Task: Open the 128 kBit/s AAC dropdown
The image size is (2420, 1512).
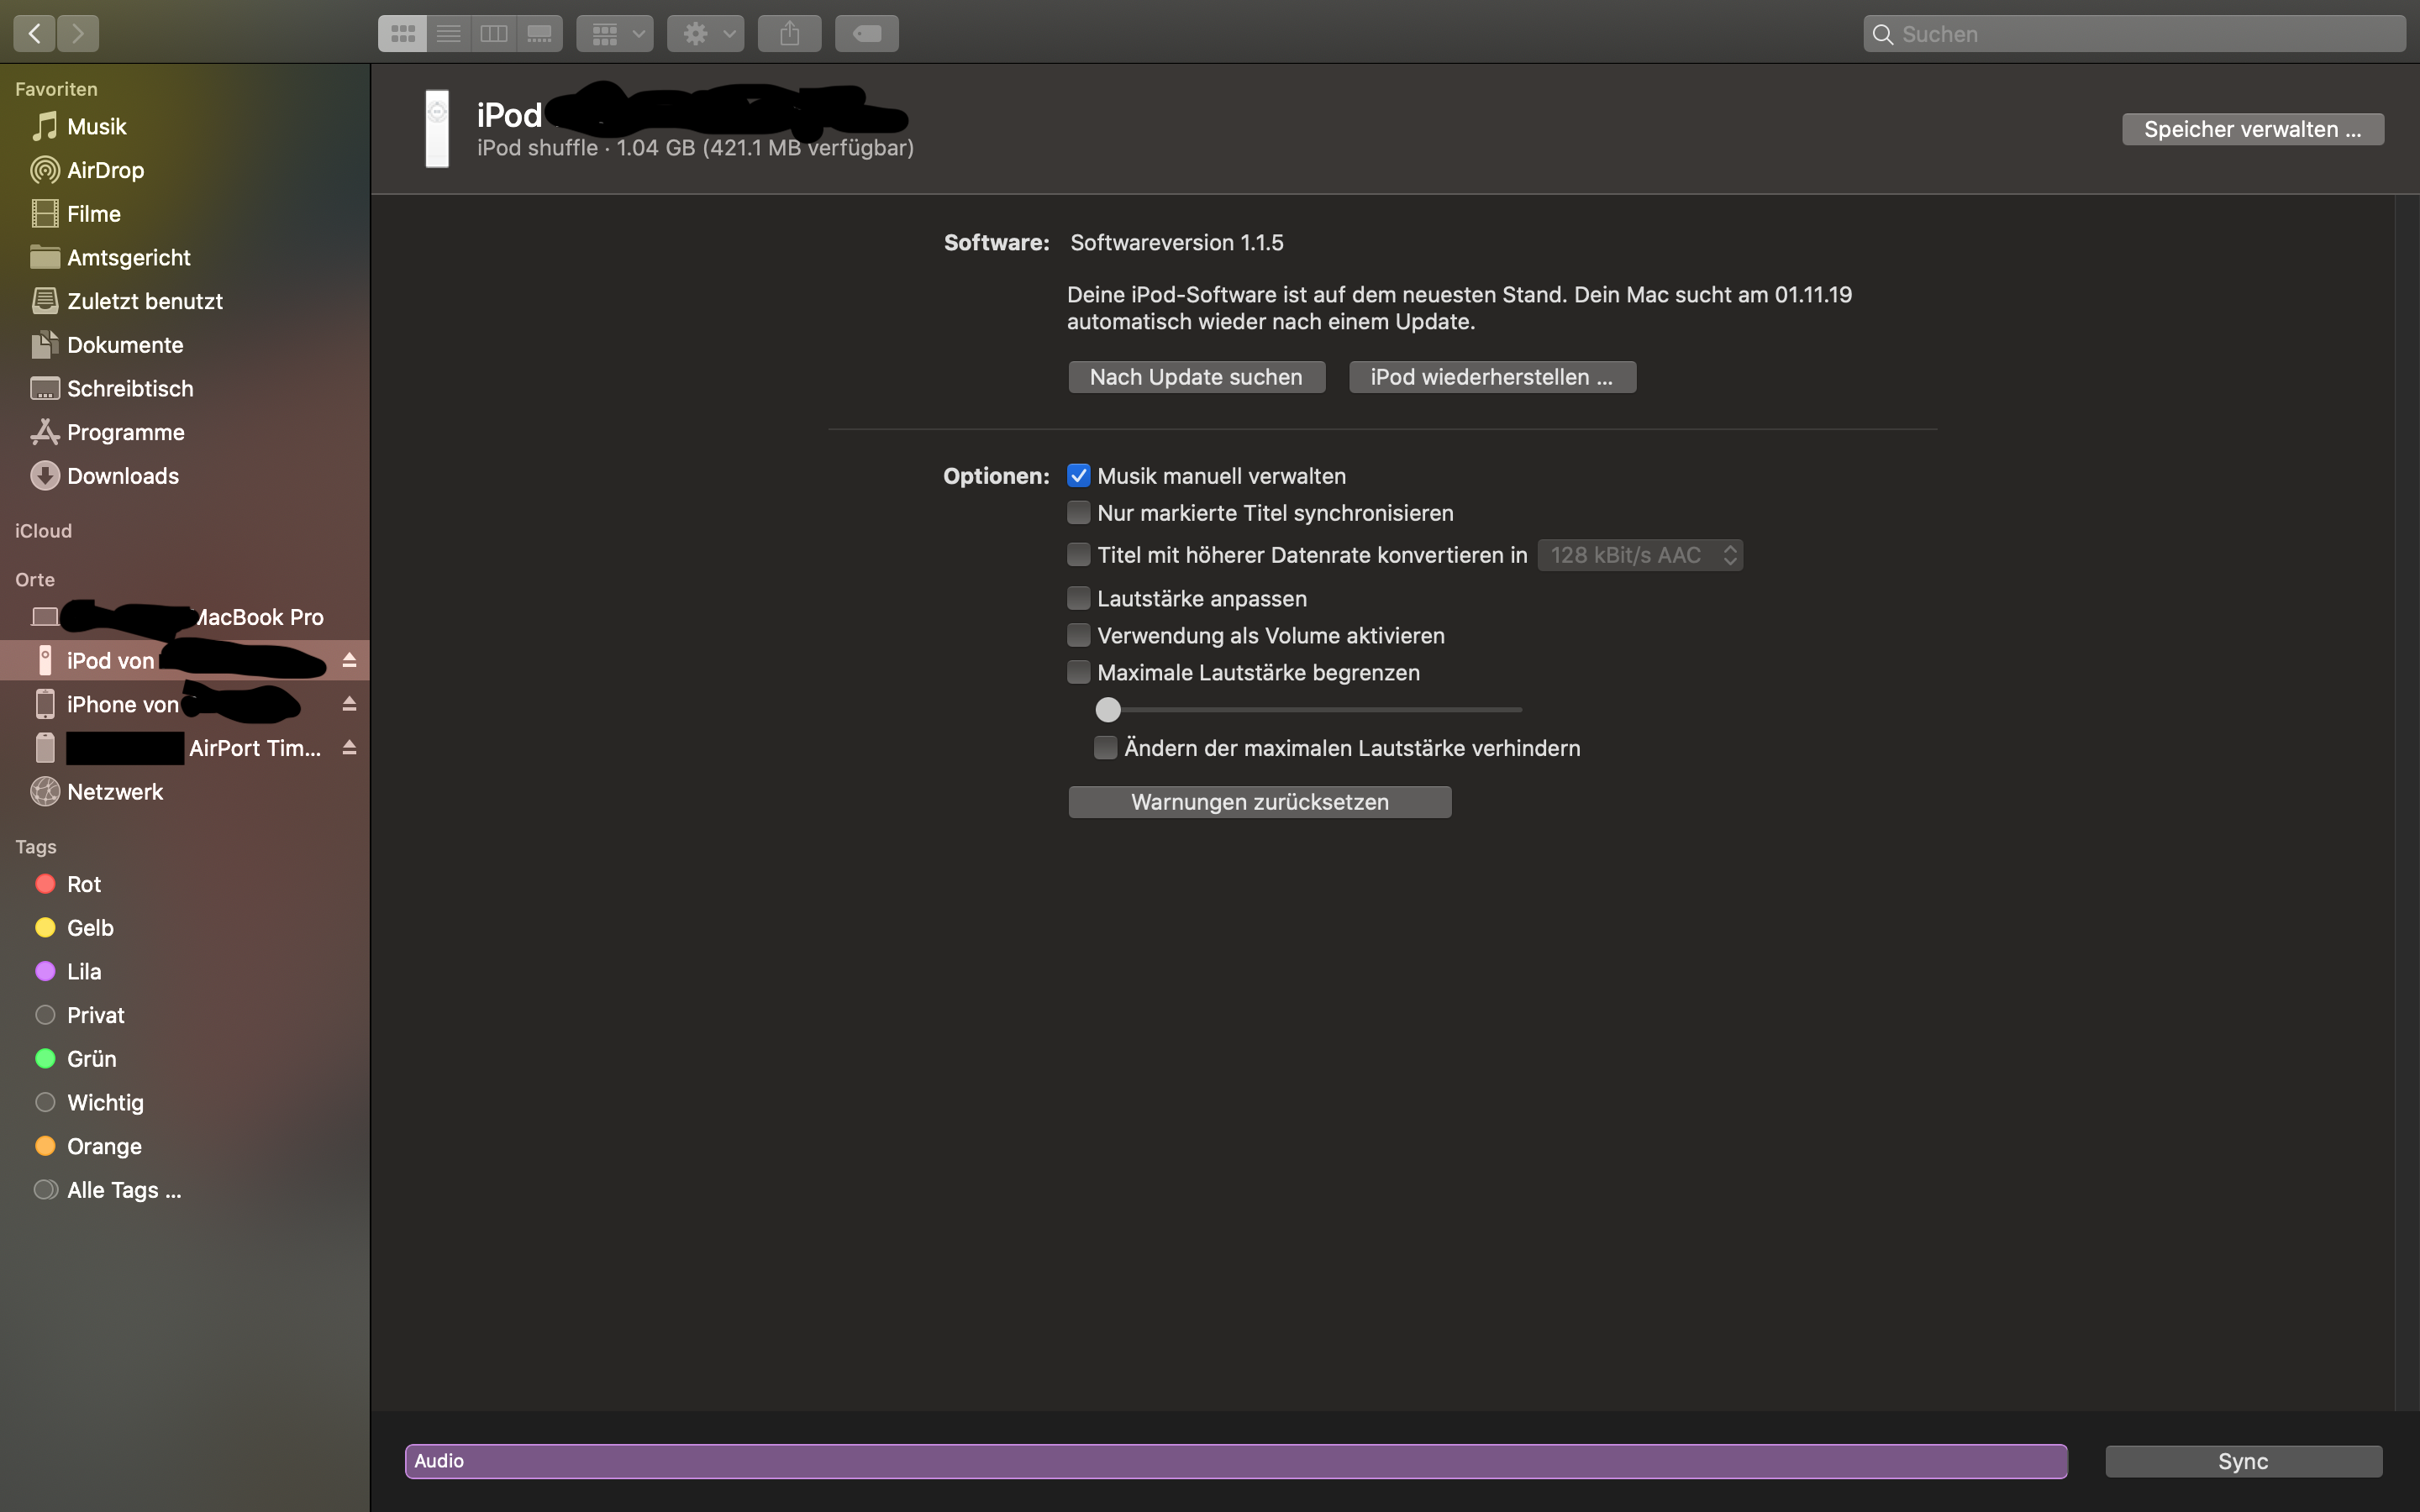Action: pyautogui.click(x=1640, y=555)
